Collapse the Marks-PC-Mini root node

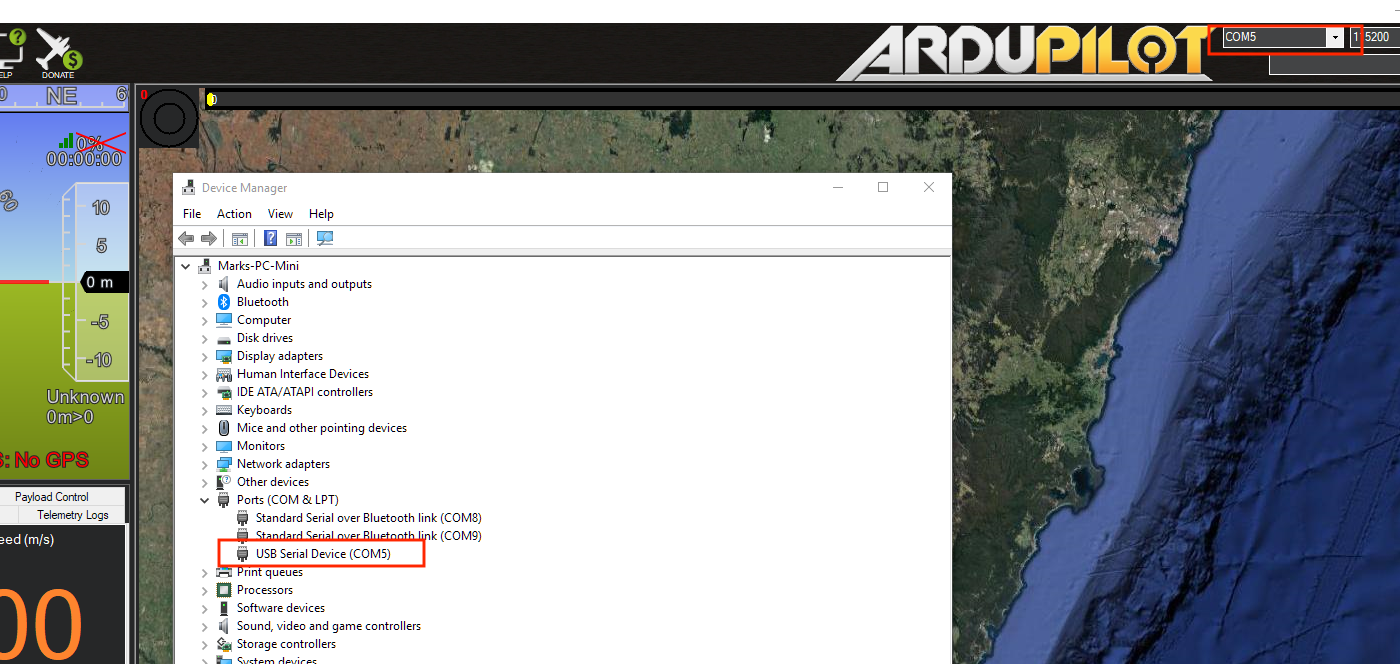(186, 266)
